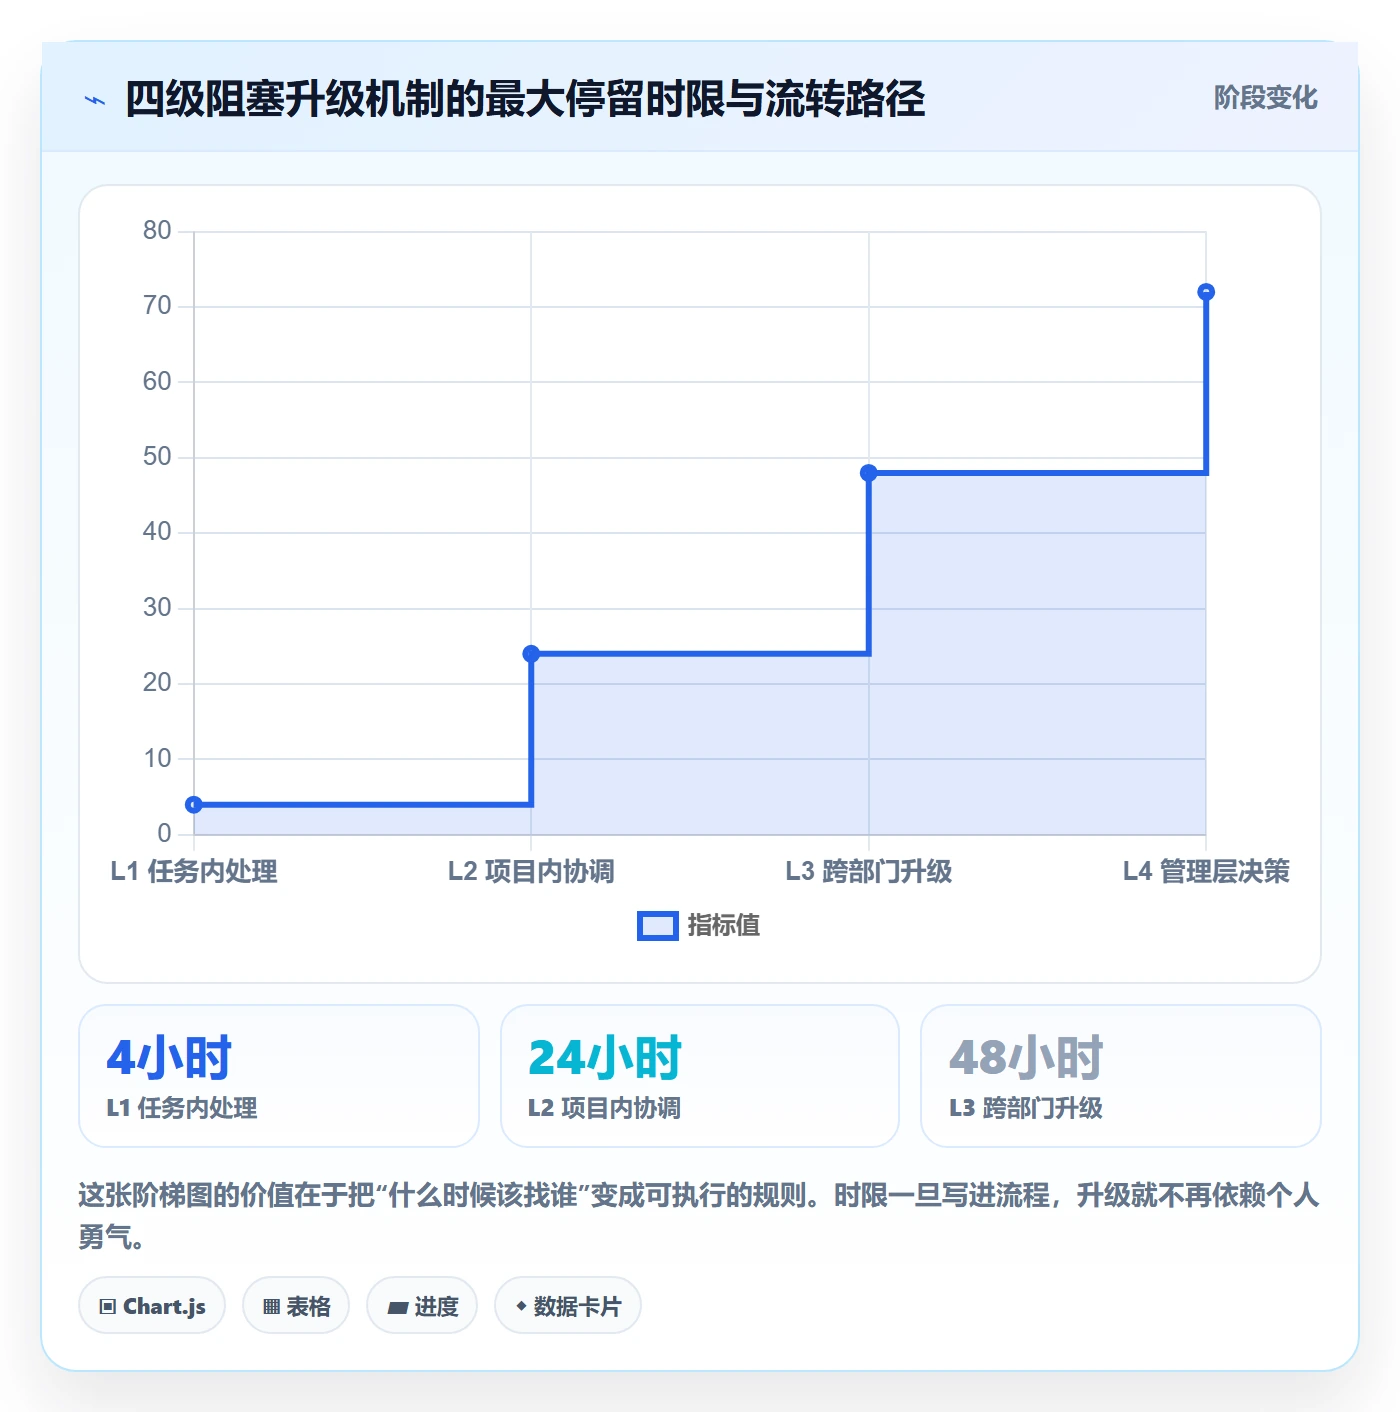1400x1412 pixels.
Task: Select the L1 任务内处理 data point
Action: [194, 804]
